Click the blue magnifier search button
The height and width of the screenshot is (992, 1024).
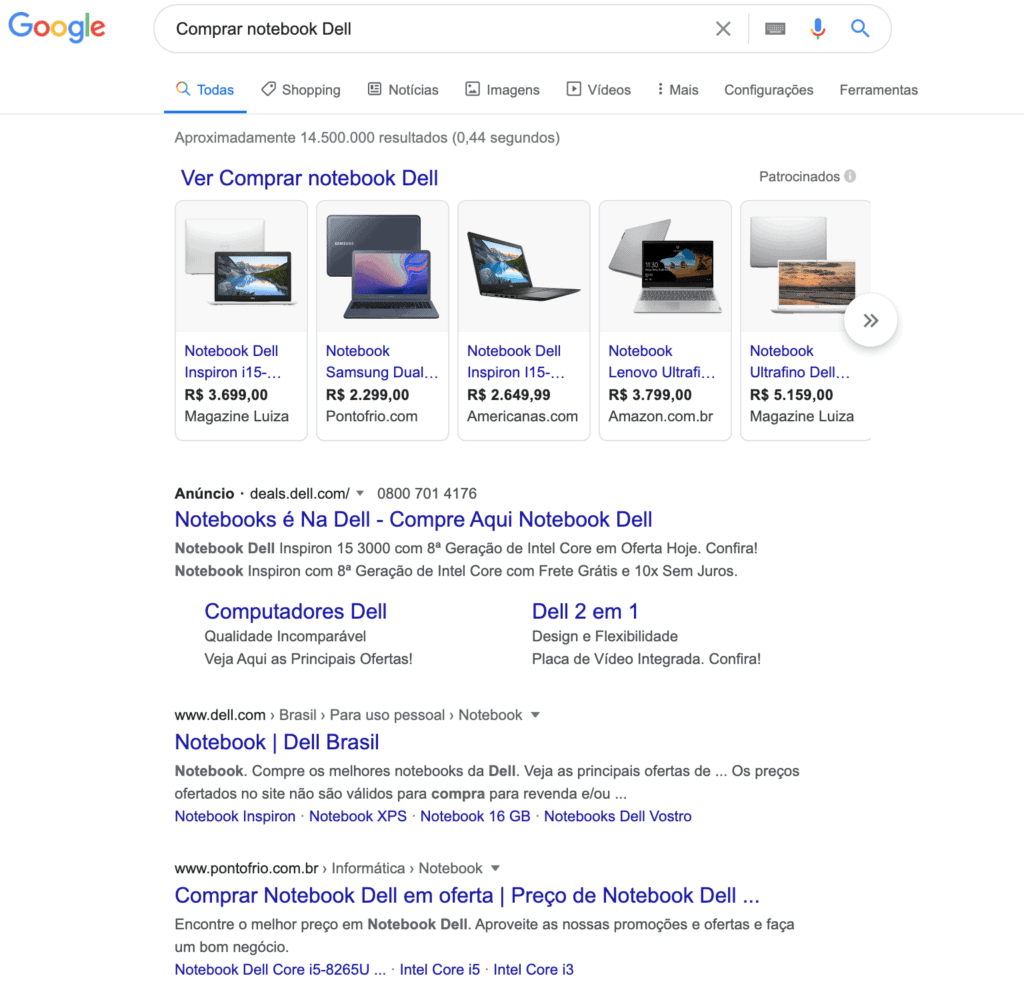(859, 28)
